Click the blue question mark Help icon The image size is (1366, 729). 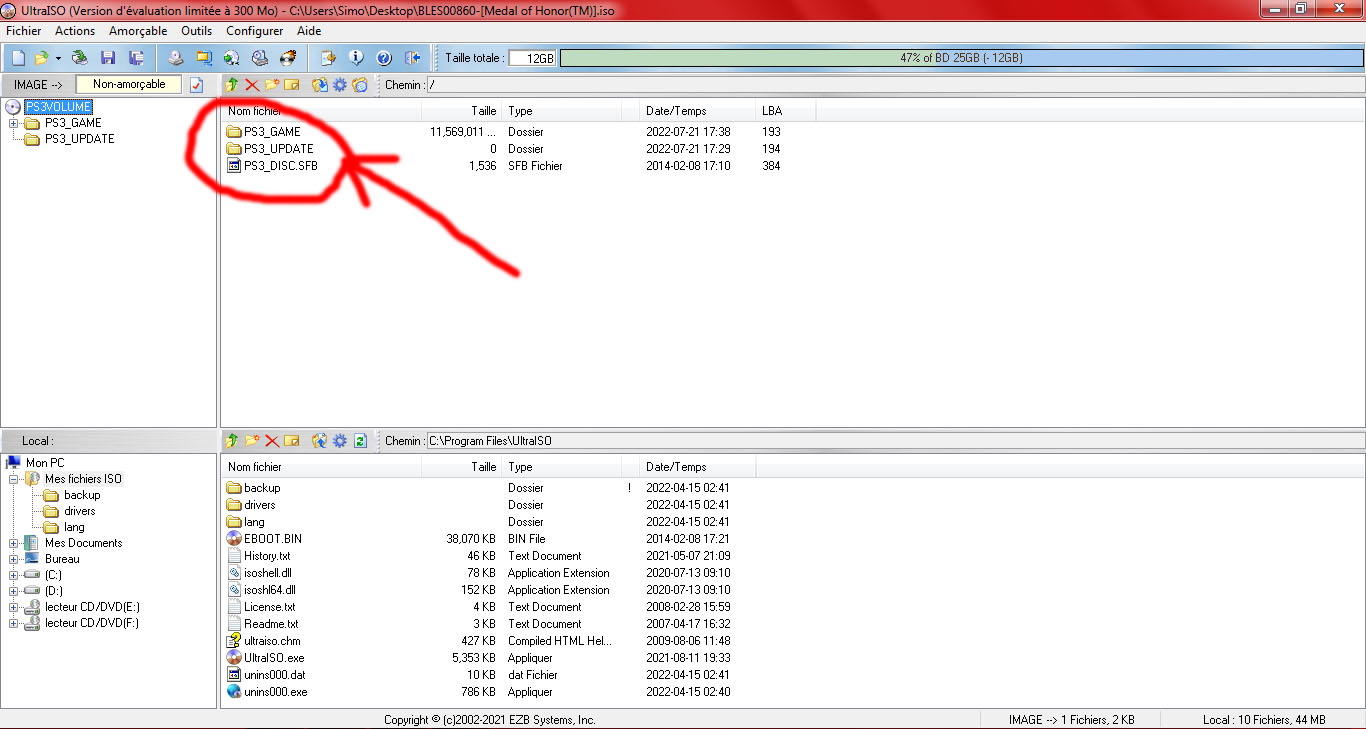tap(383, 58)
